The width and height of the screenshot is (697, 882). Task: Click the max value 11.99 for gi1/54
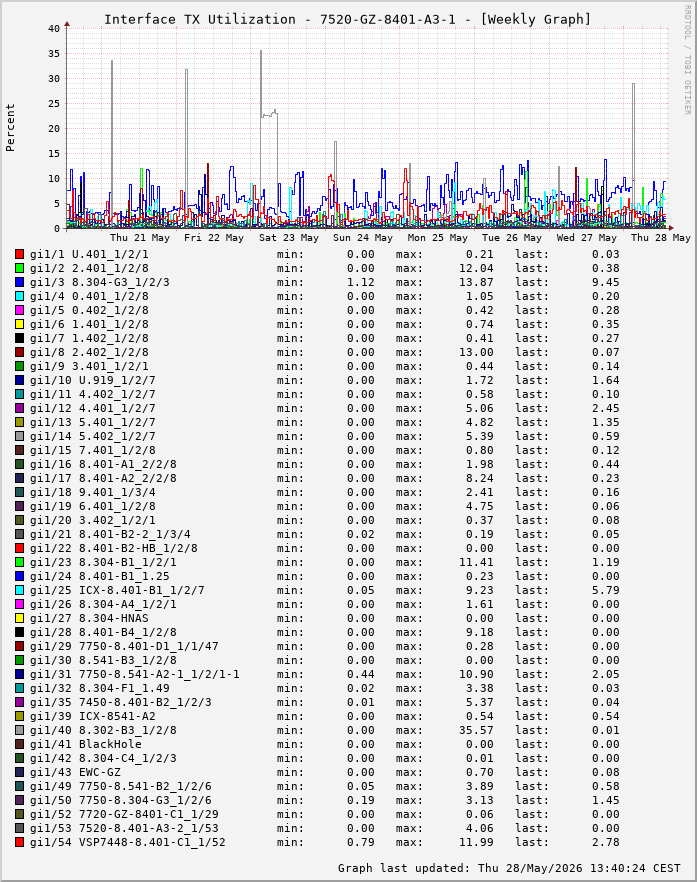(x=476, y=842)
